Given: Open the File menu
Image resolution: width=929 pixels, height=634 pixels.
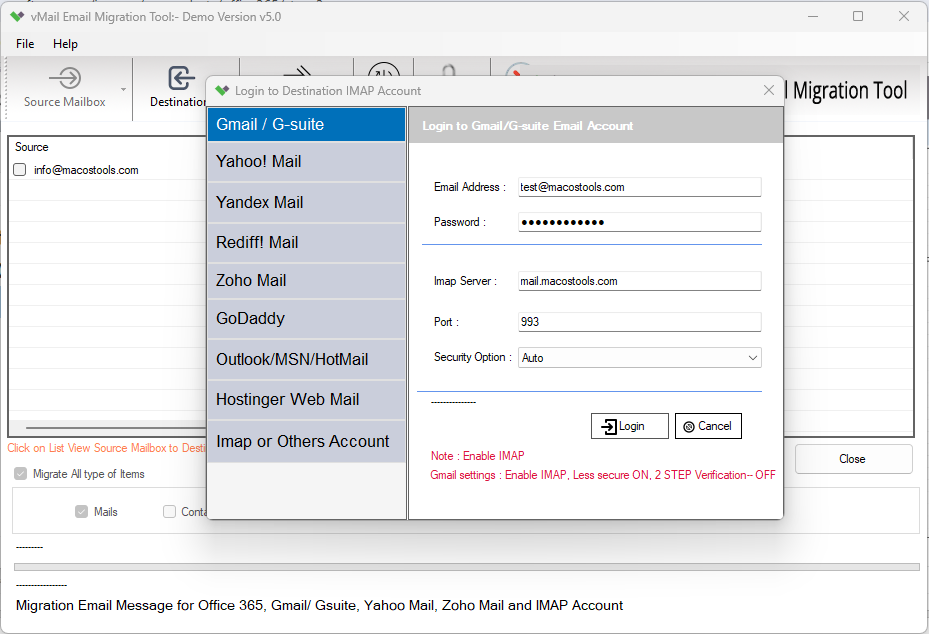Looking at the screenshot, I should coord(25,44).
